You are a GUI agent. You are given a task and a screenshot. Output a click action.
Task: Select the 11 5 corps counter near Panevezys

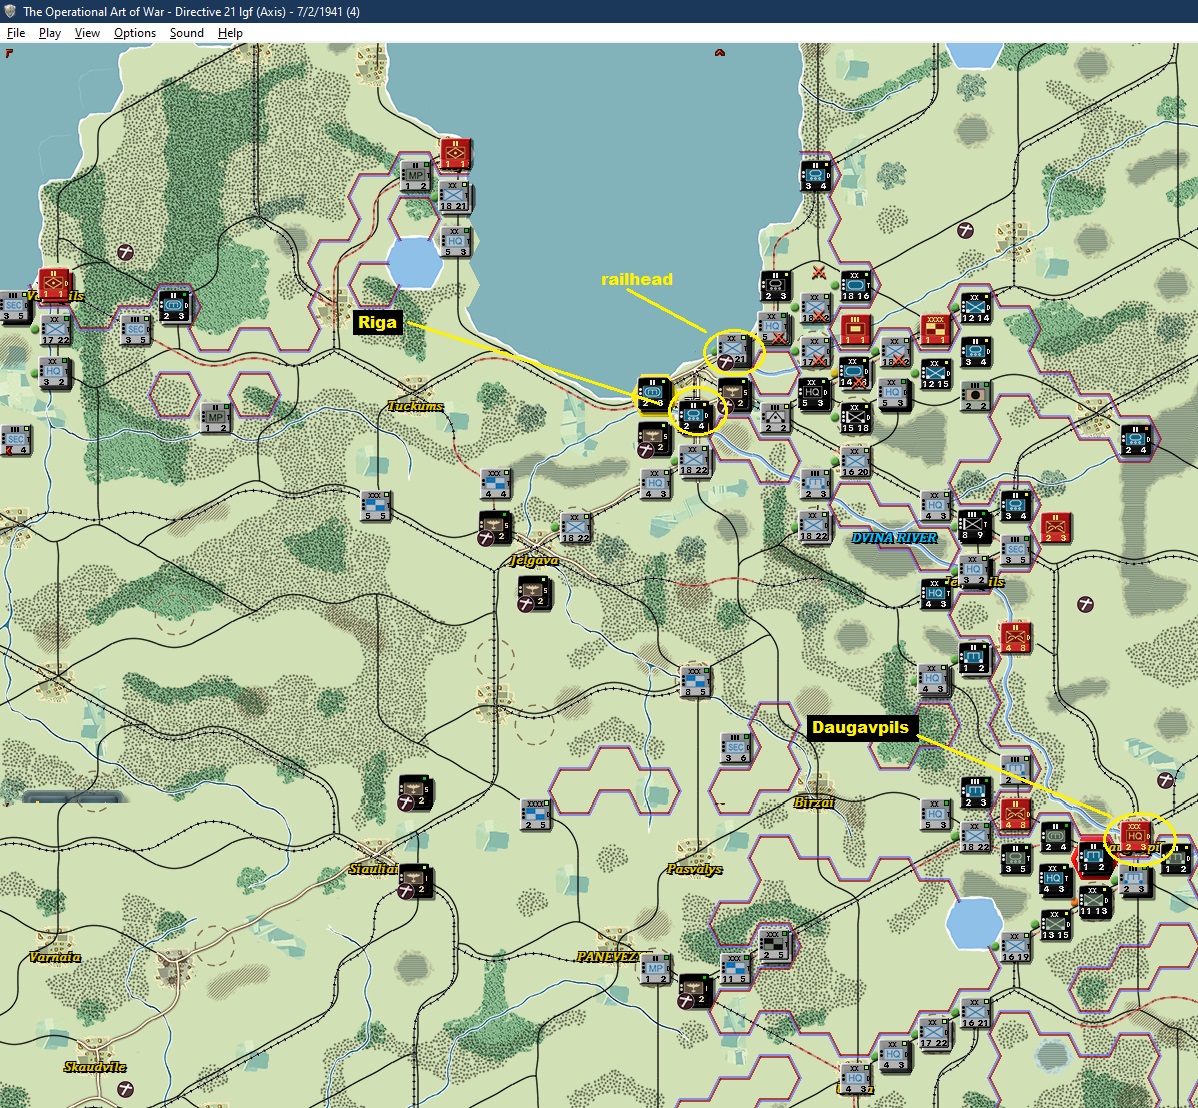(736, 968)
